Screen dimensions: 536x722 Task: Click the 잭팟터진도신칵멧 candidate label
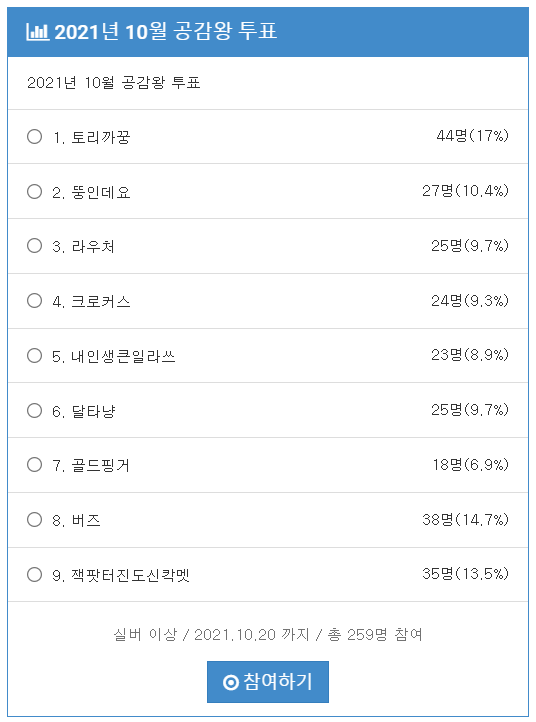tap(130, 575)
